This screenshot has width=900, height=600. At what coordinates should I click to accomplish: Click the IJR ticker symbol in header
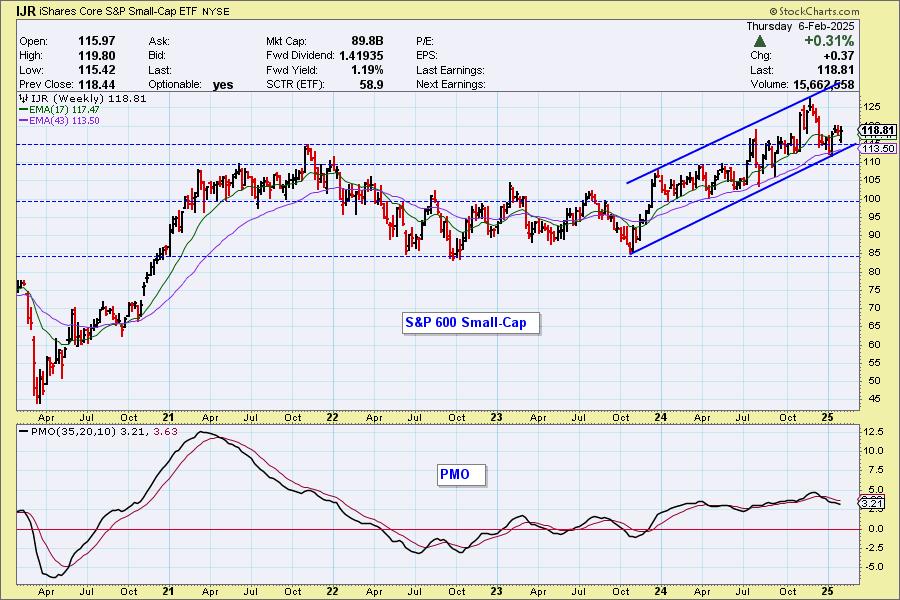(x=26, y=11)
